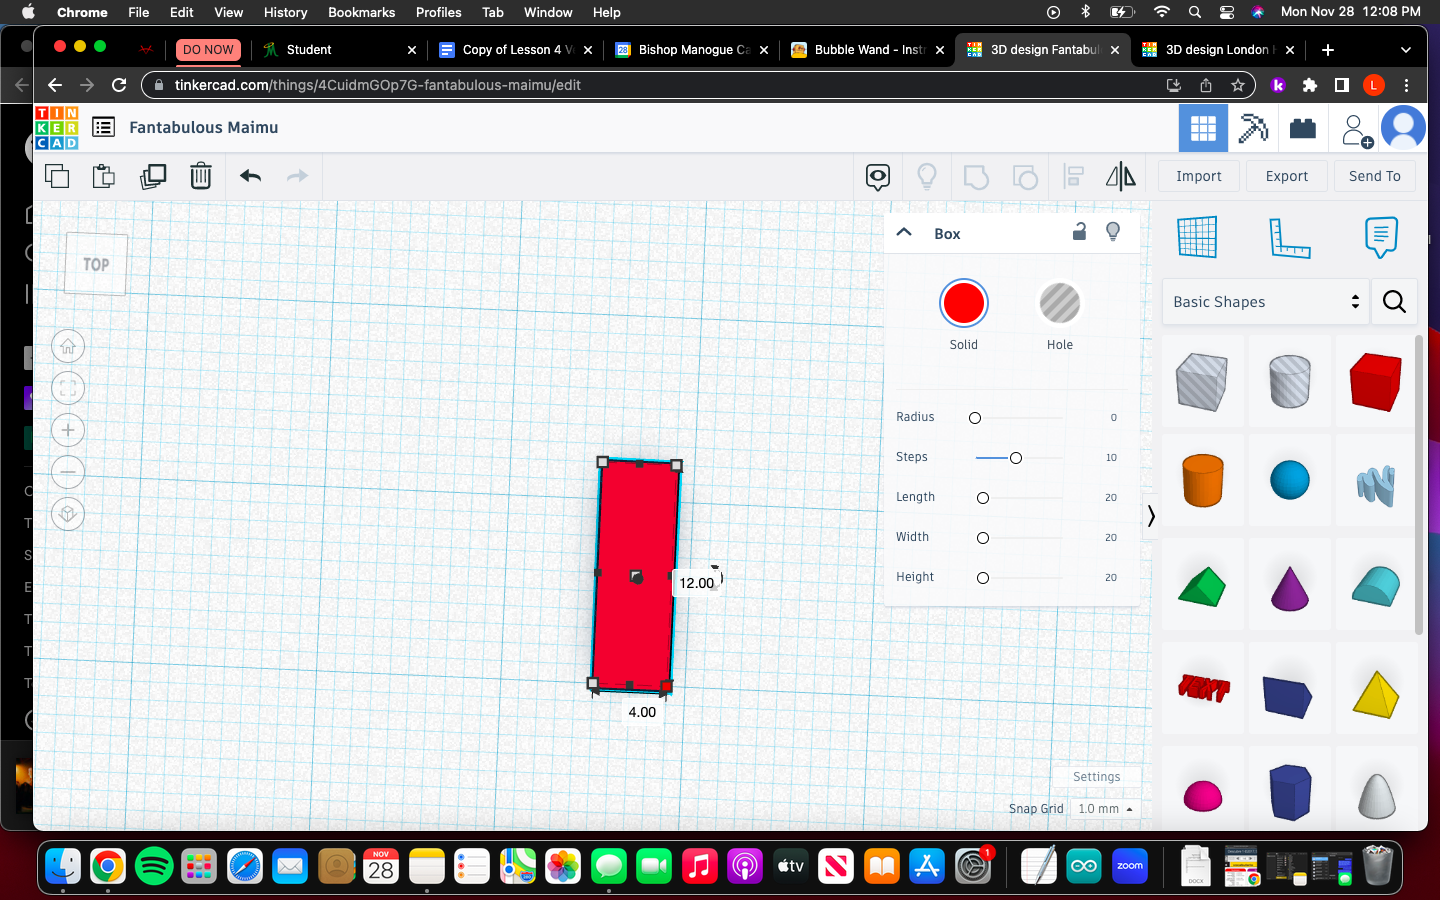Open the Snap Grid size dropdown
The image size is (1440, 900).
tap(1106, 809)
